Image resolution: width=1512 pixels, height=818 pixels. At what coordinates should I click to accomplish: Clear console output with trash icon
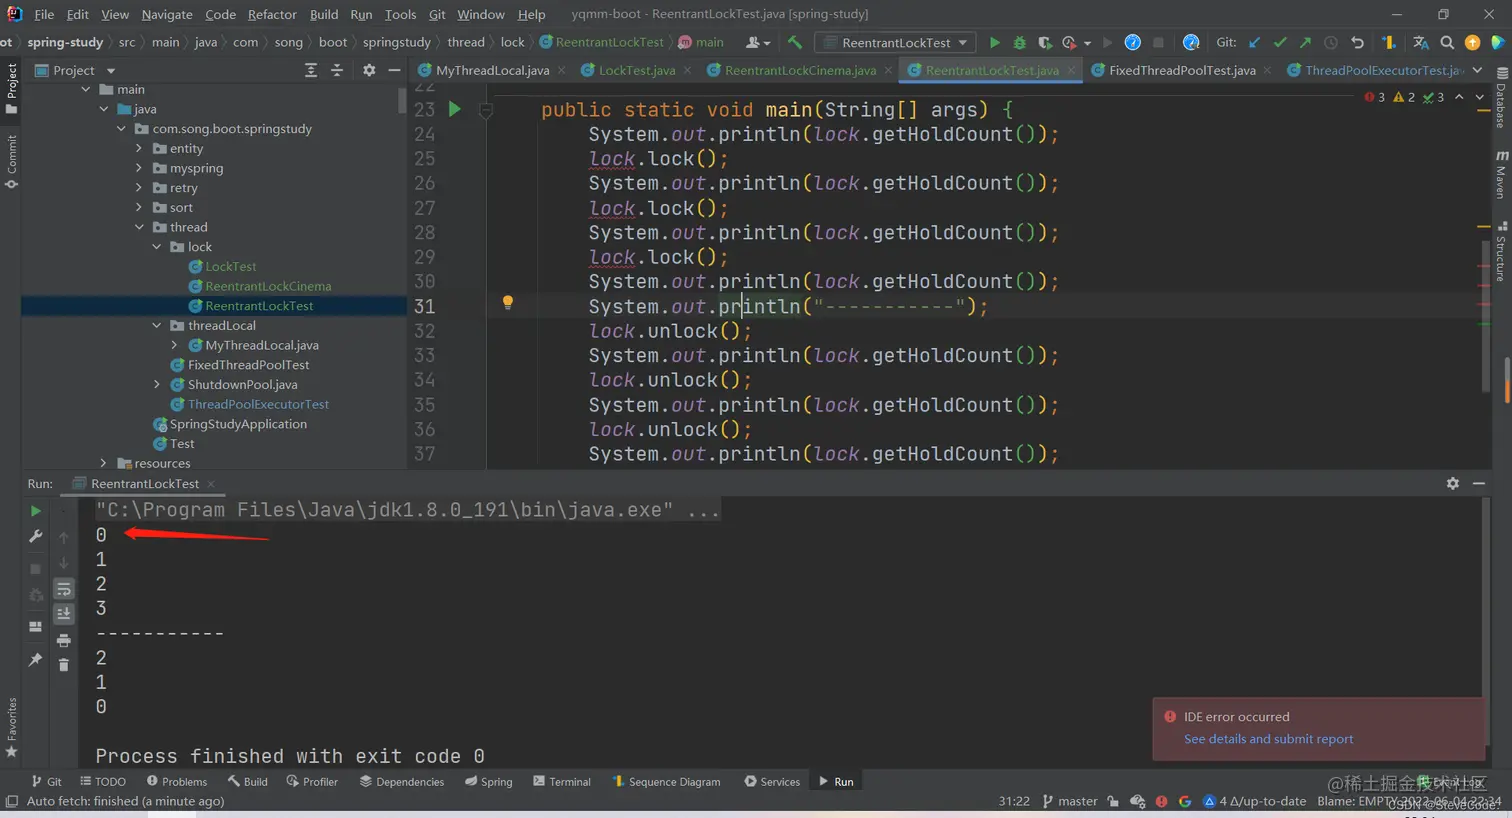tap(63, 665)
